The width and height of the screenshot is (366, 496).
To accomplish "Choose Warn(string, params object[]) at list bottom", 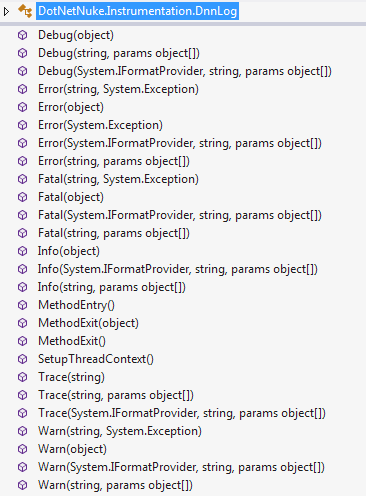I will click(115, 485).
